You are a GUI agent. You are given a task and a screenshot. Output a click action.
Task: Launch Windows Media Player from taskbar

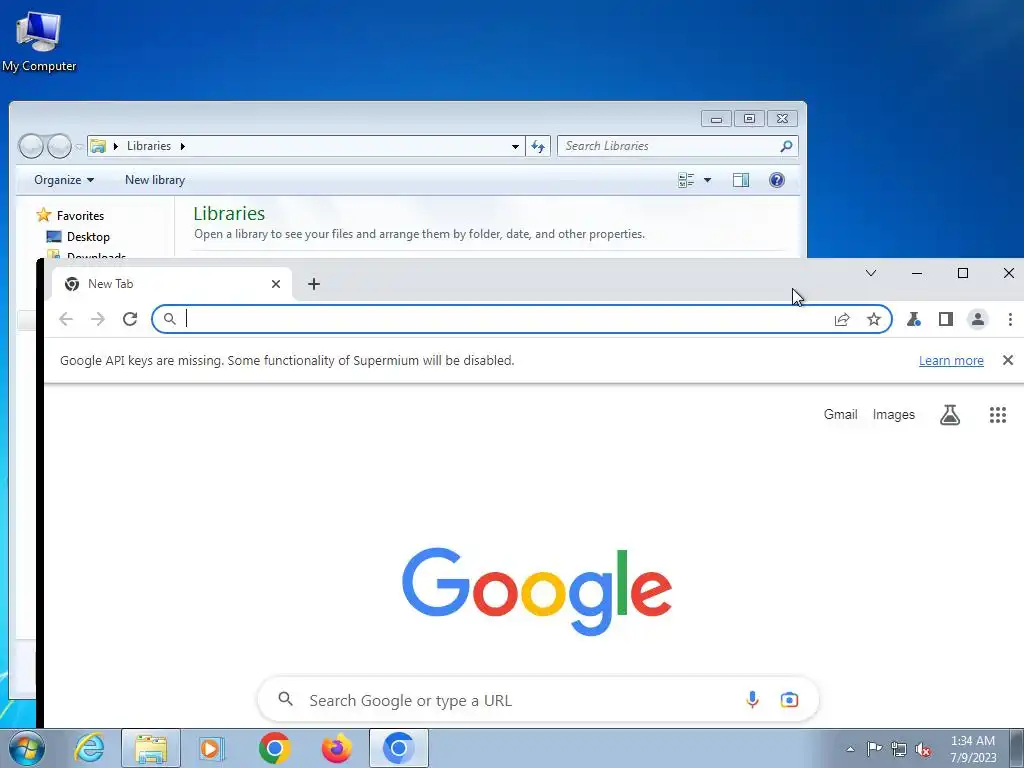point(212,748)
